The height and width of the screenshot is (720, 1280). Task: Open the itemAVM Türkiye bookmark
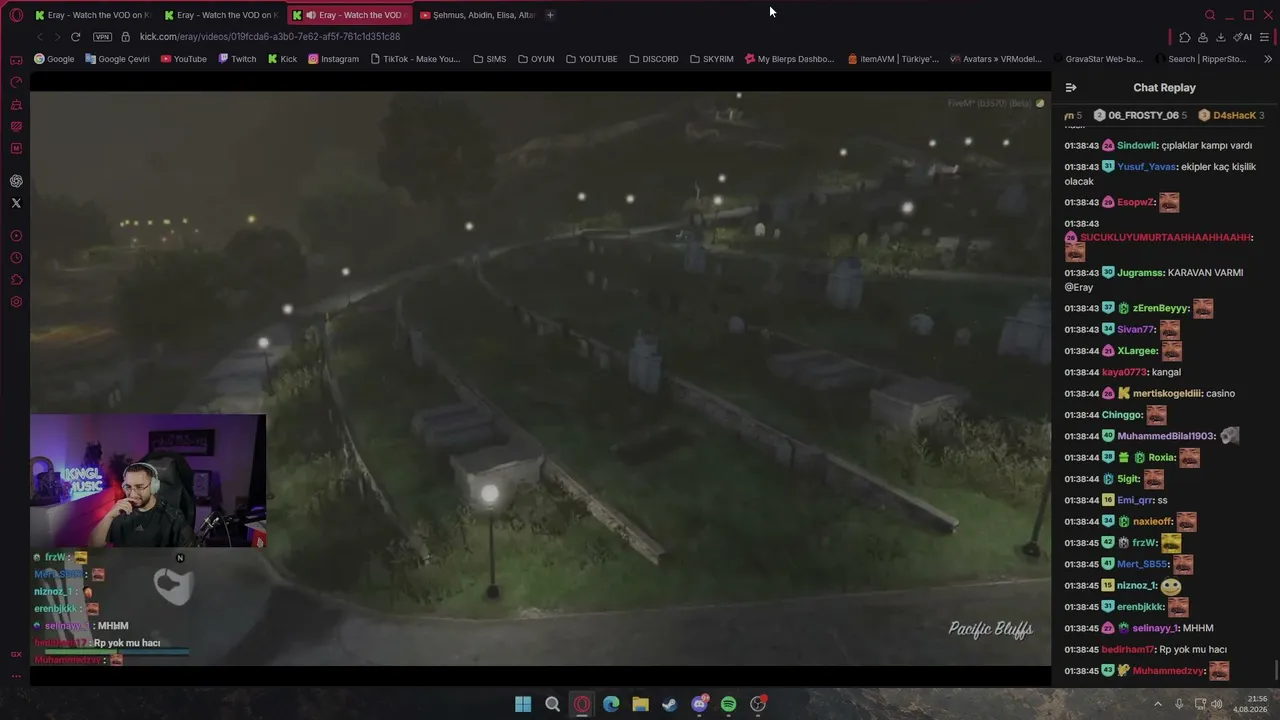point(893,59)
